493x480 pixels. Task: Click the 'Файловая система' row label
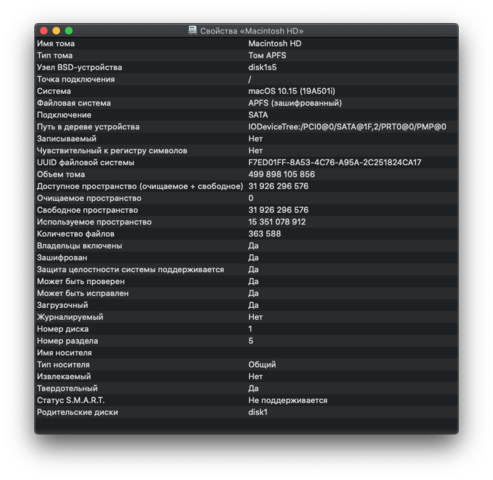point(74,103)
